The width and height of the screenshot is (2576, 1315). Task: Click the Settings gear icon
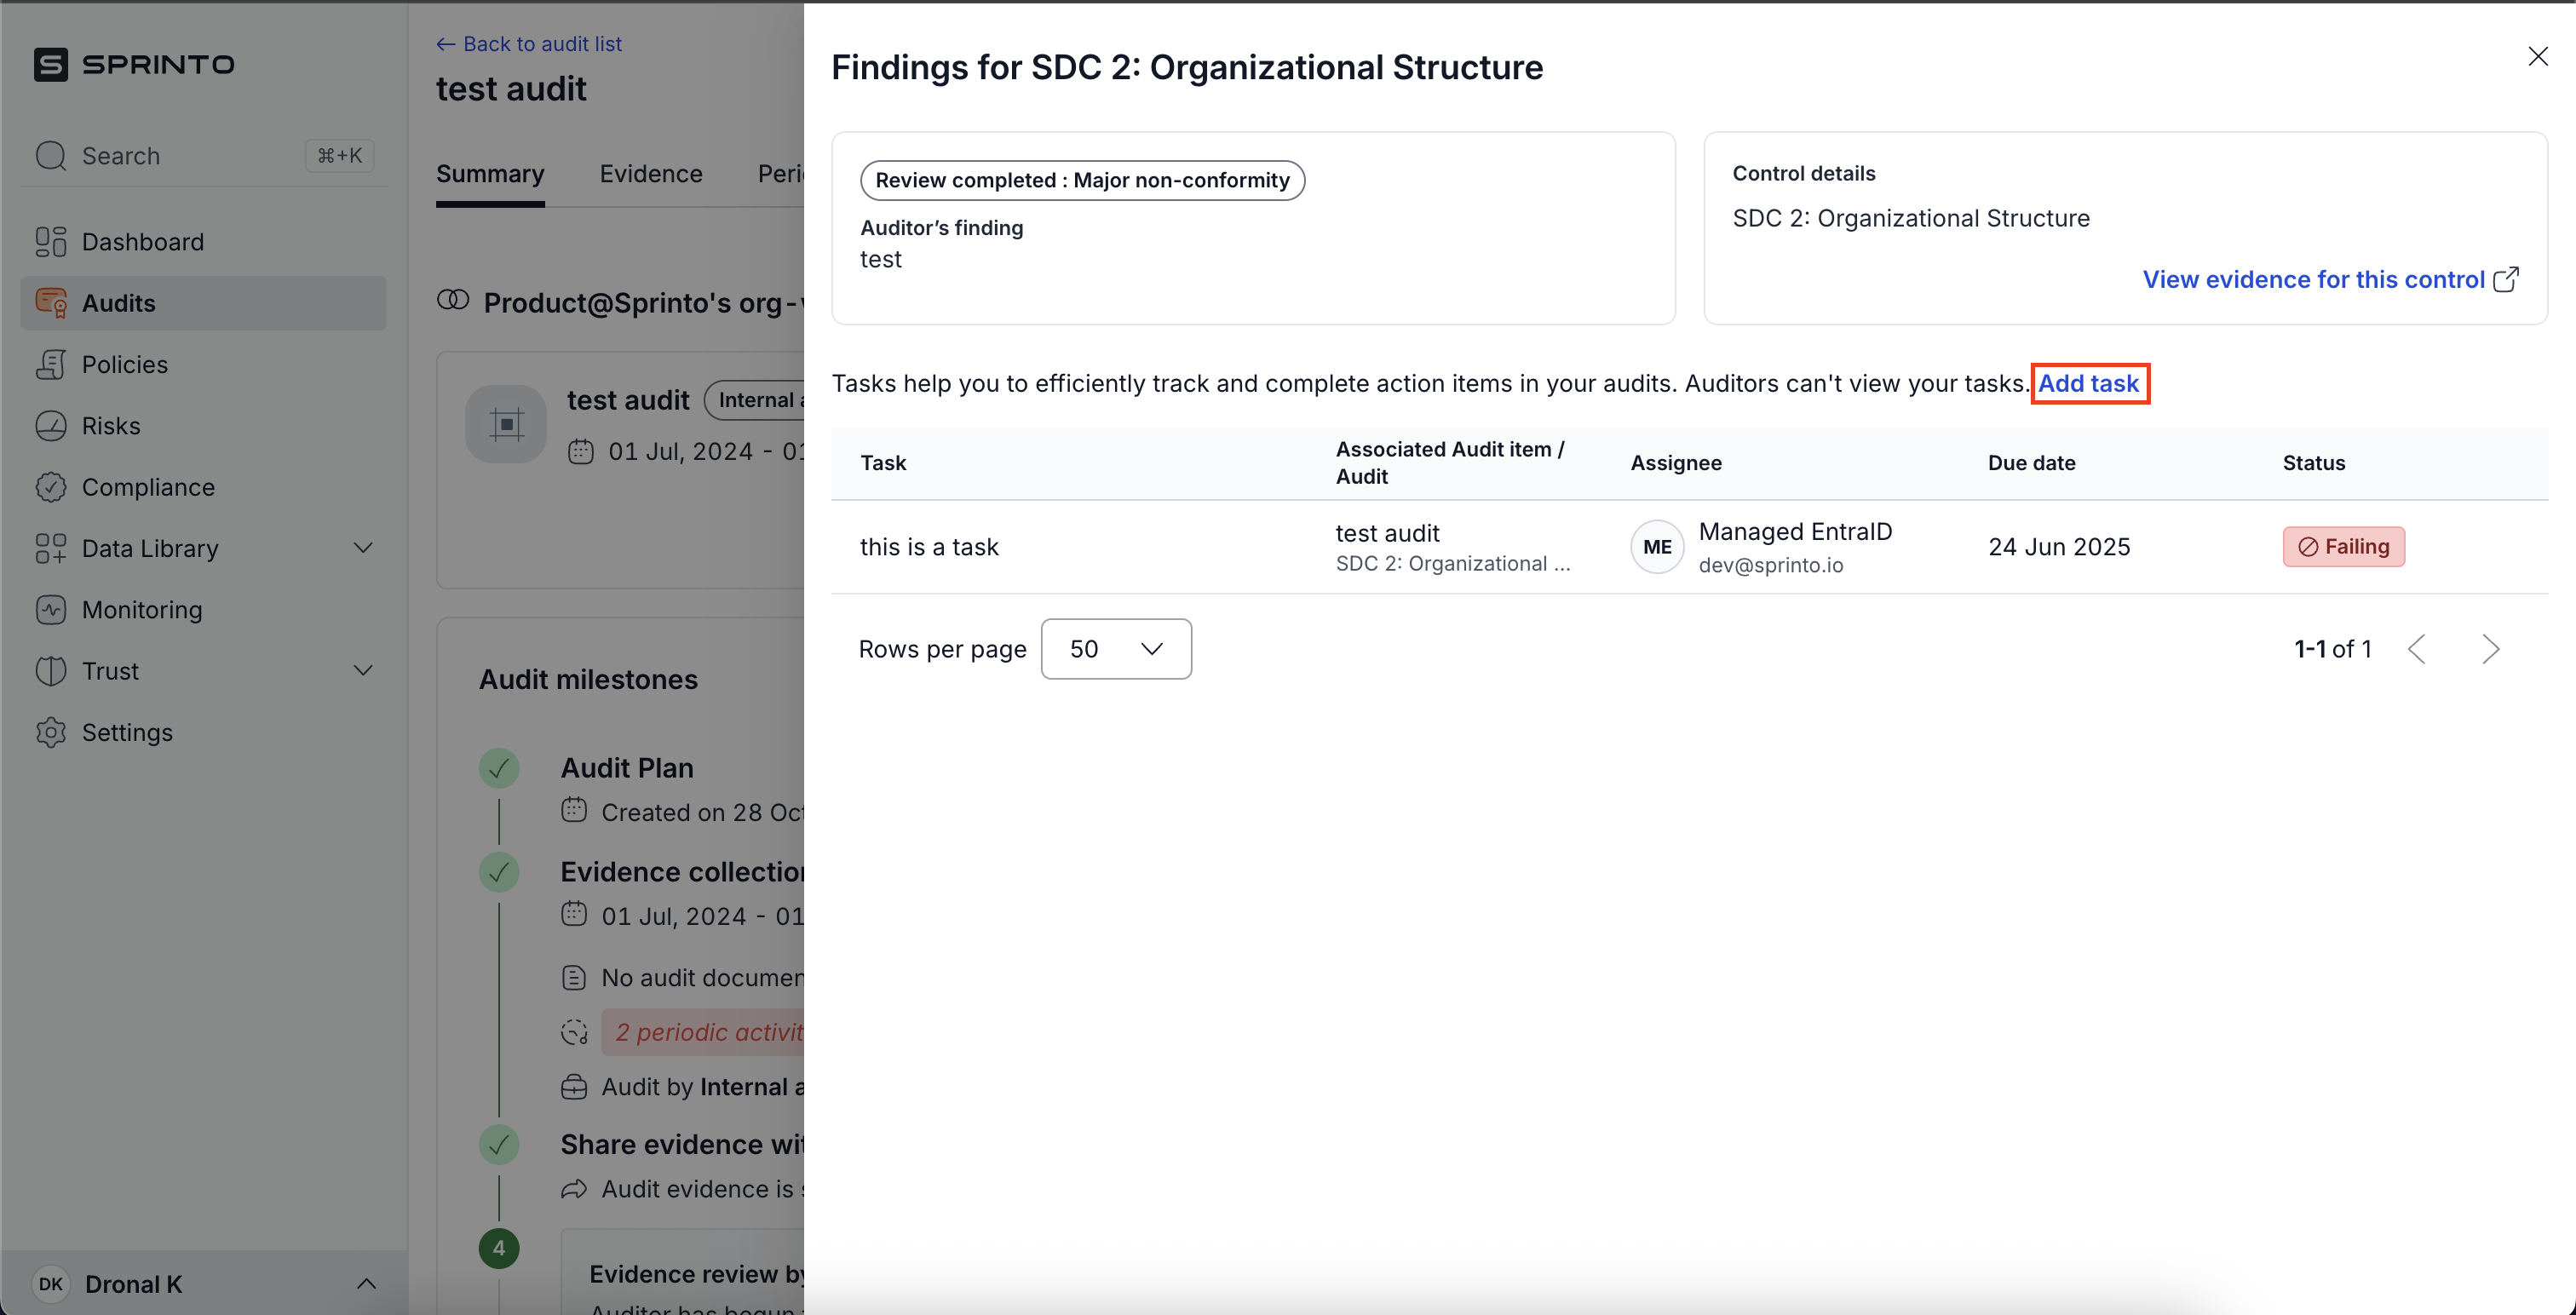51,733
